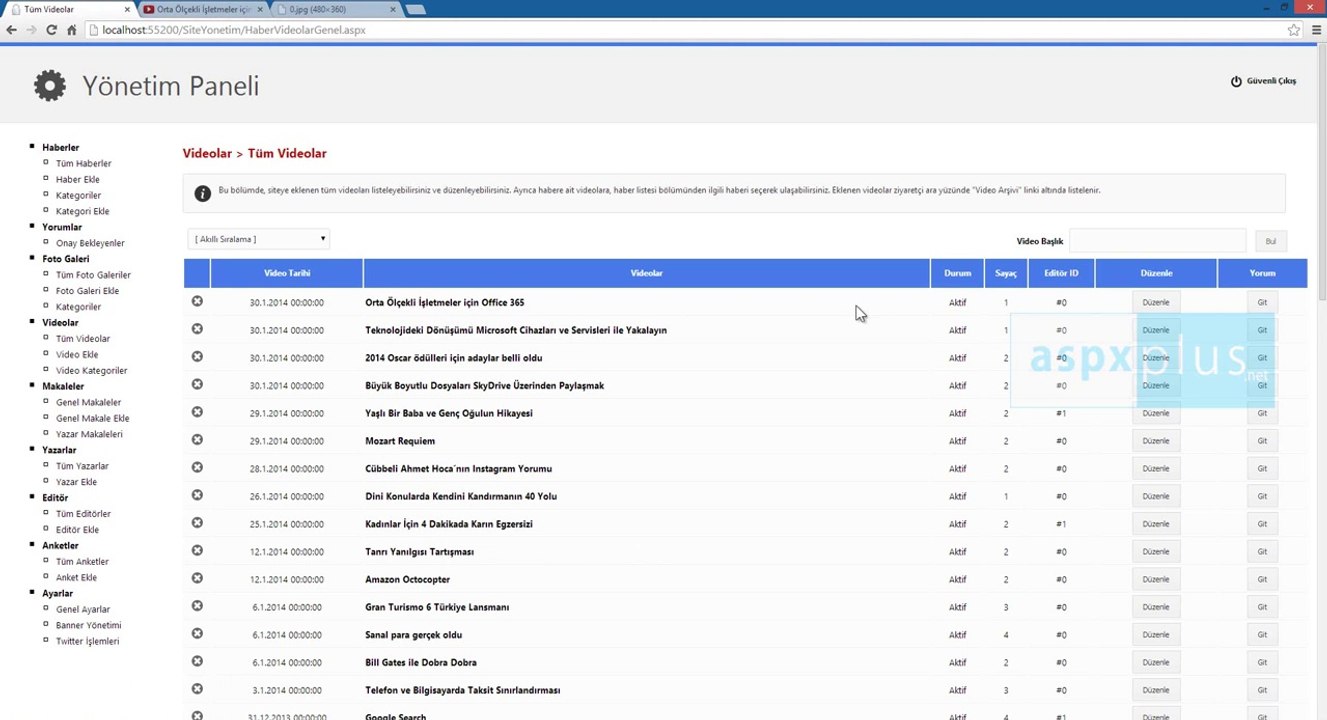Image resolution: width=1327 pixels, height=720 pixels.
Task: Delete the 'Bill Gates ile Dobra Dobra' row
Action: click(197, 661)
